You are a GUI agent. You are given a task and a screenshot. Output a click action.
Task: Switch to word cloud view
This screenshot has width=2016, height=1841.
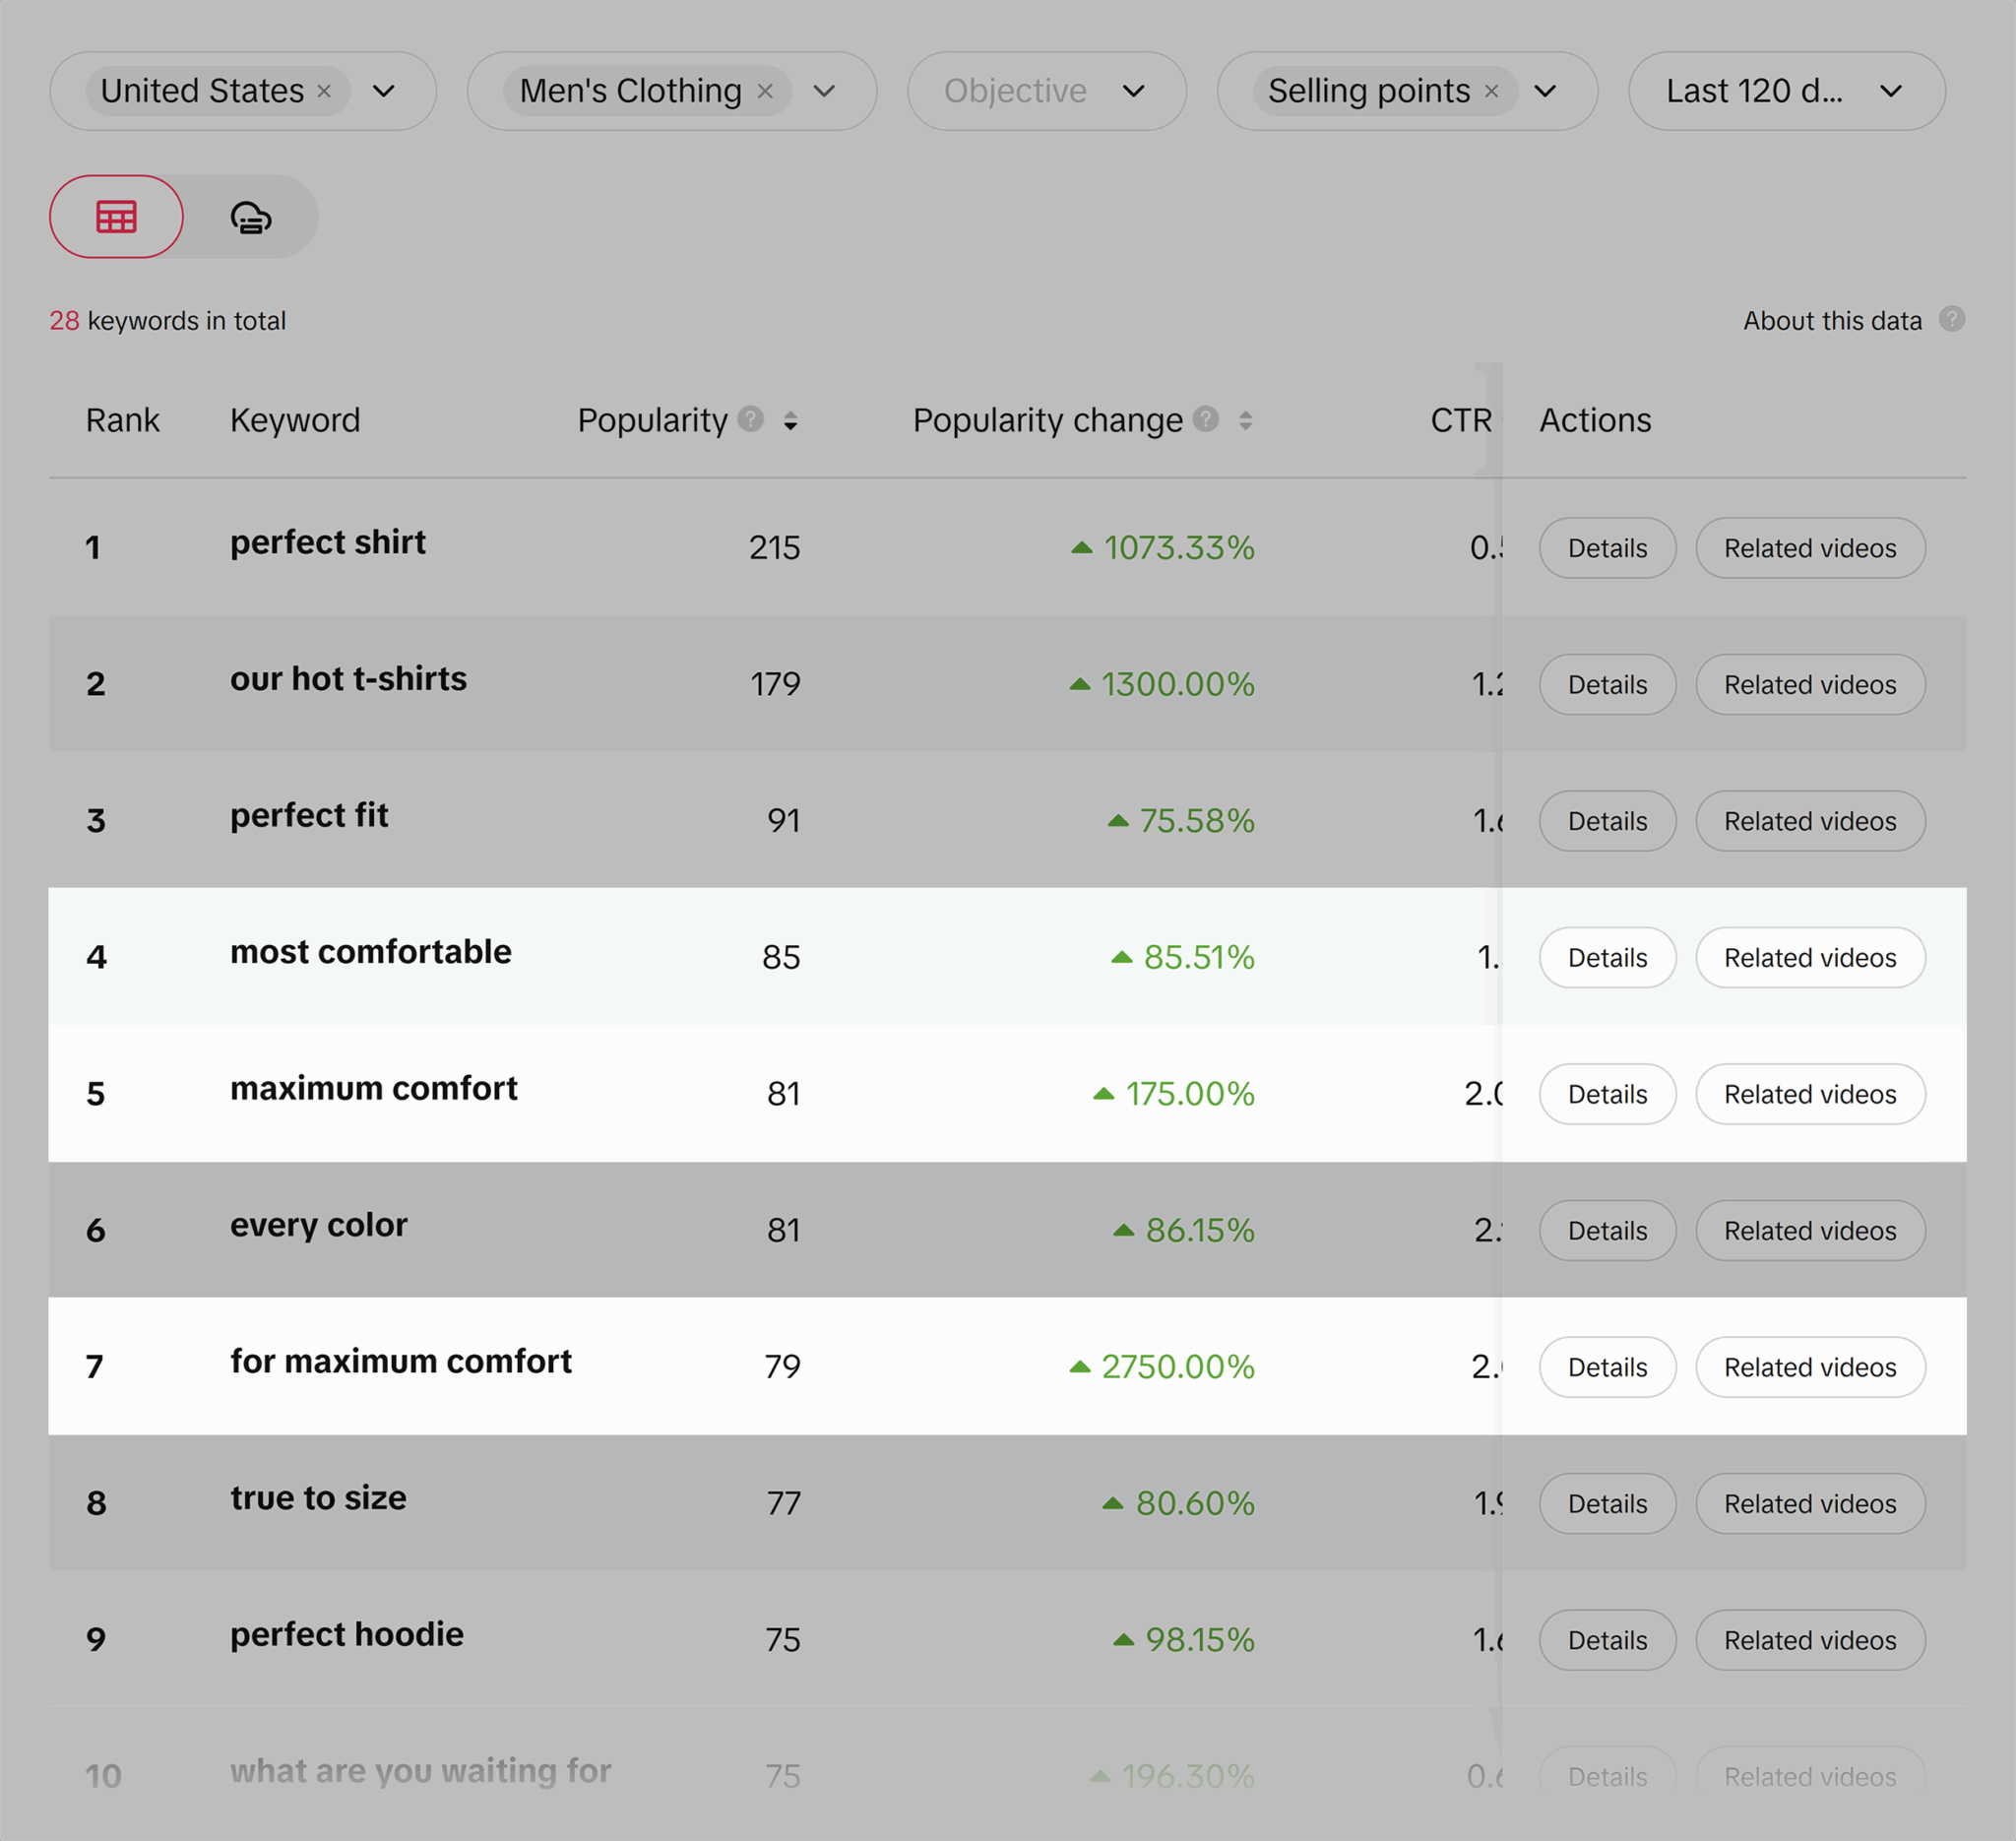[x=249, y=216]
